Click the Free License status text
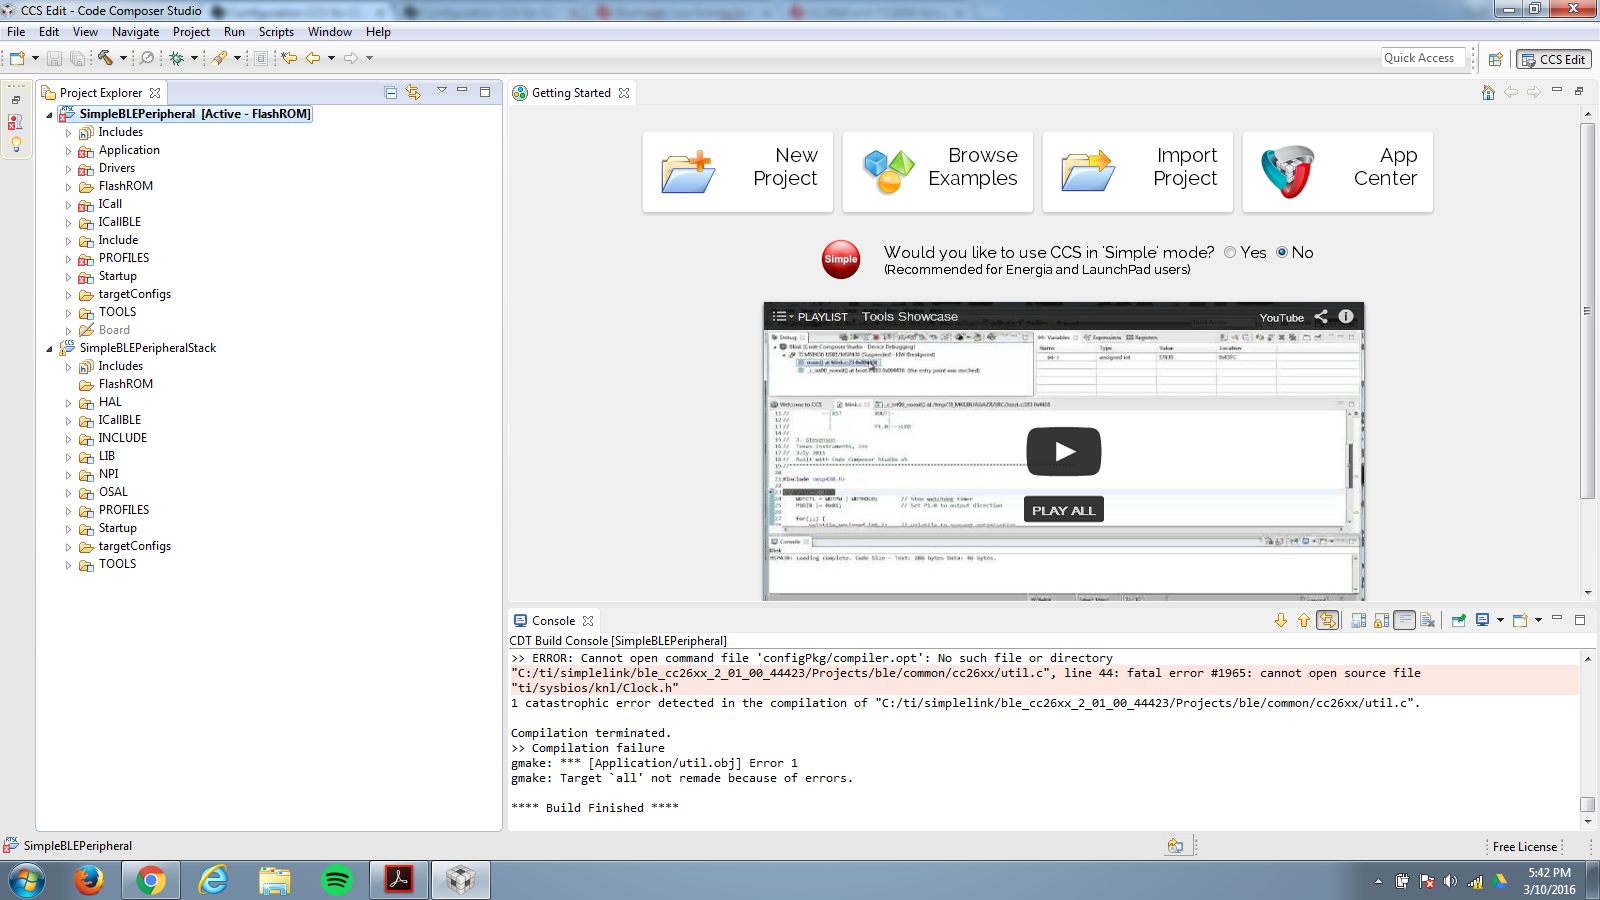Image resolution: width=1600 pixels, height=900 pixels. pos(1524,846)
